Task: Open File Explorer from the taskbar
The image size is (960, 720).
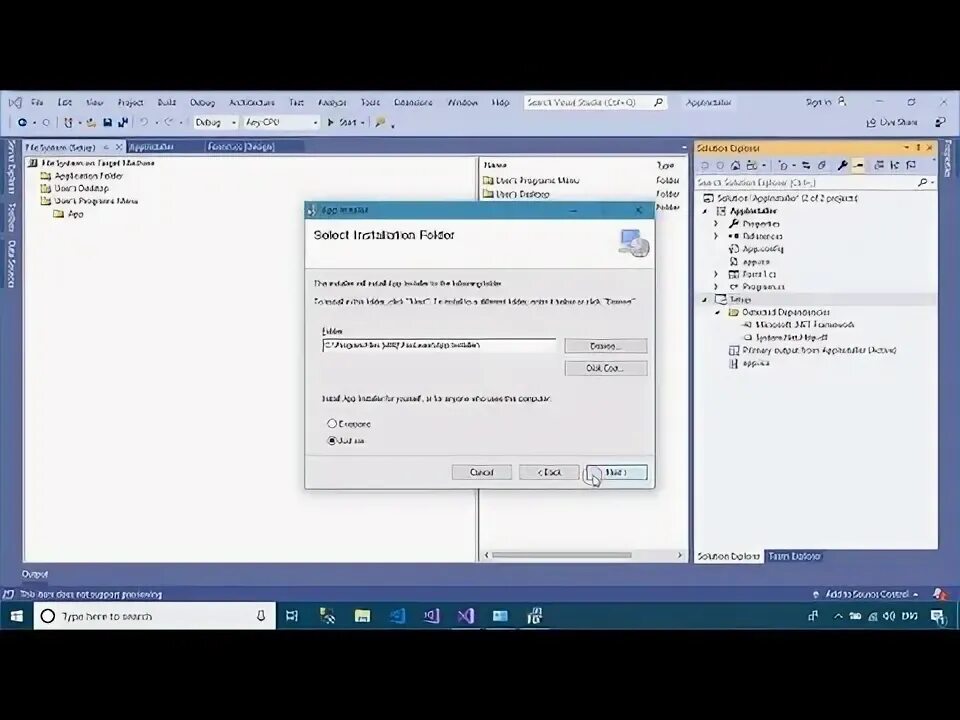Action: pyautogui.click(x=362, y=616)
